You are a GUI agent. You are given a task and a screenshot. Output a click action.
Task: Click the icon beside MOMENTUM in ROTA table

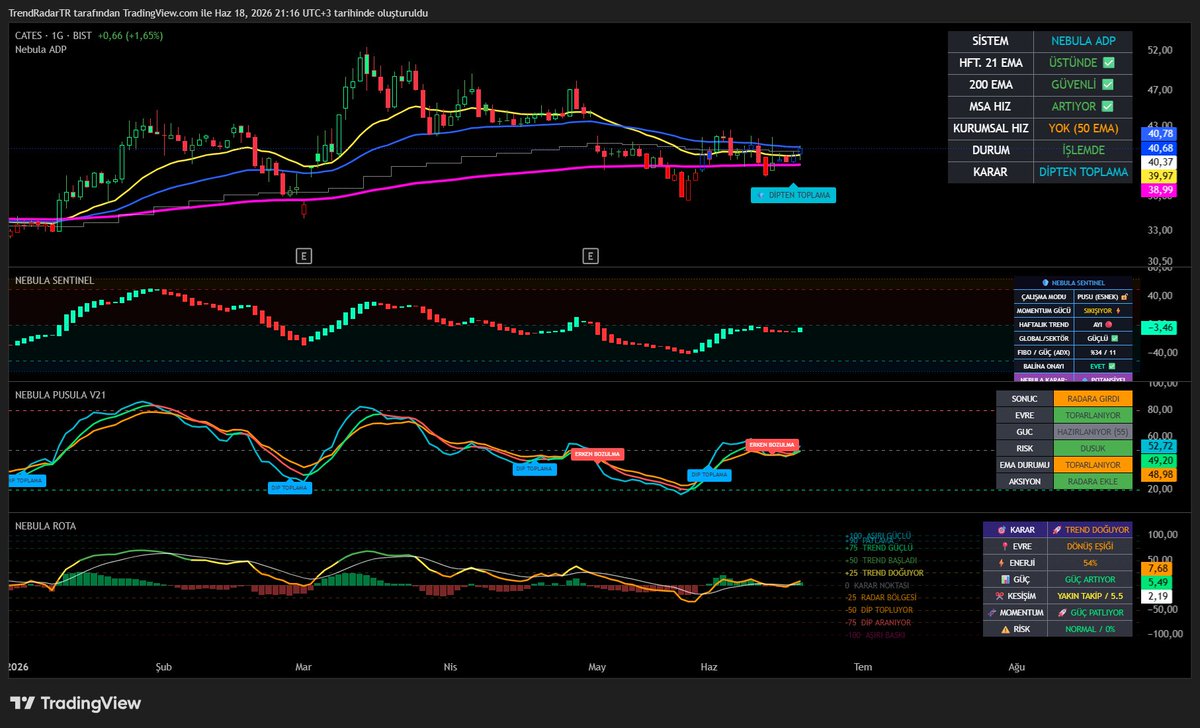[992, 612]
